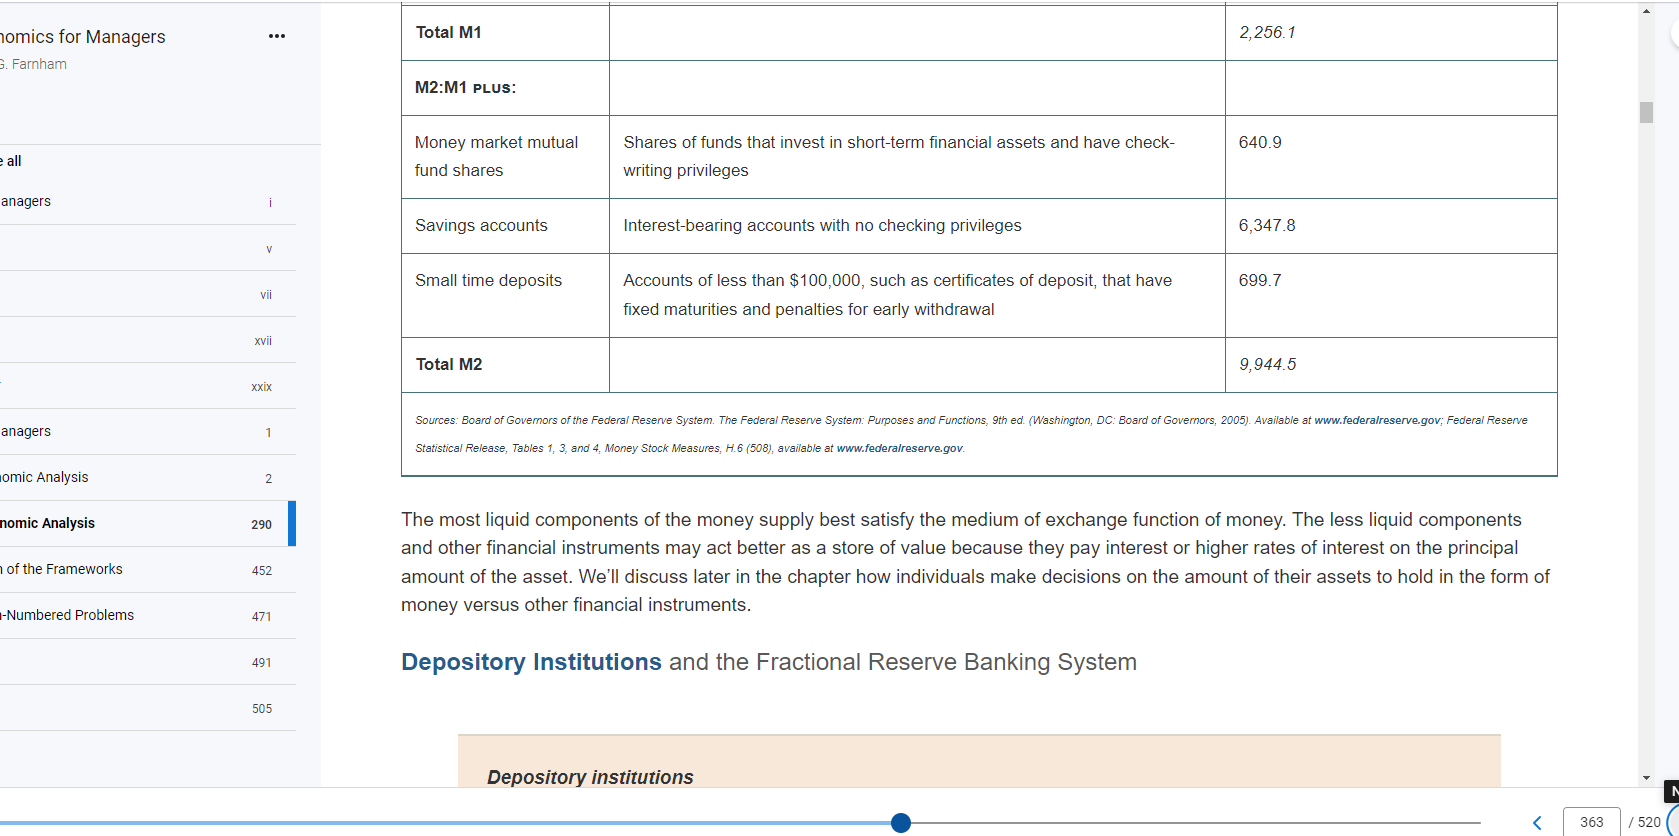
Task: Click 'Depository Institutions' heading text
Action: [531, 662]
